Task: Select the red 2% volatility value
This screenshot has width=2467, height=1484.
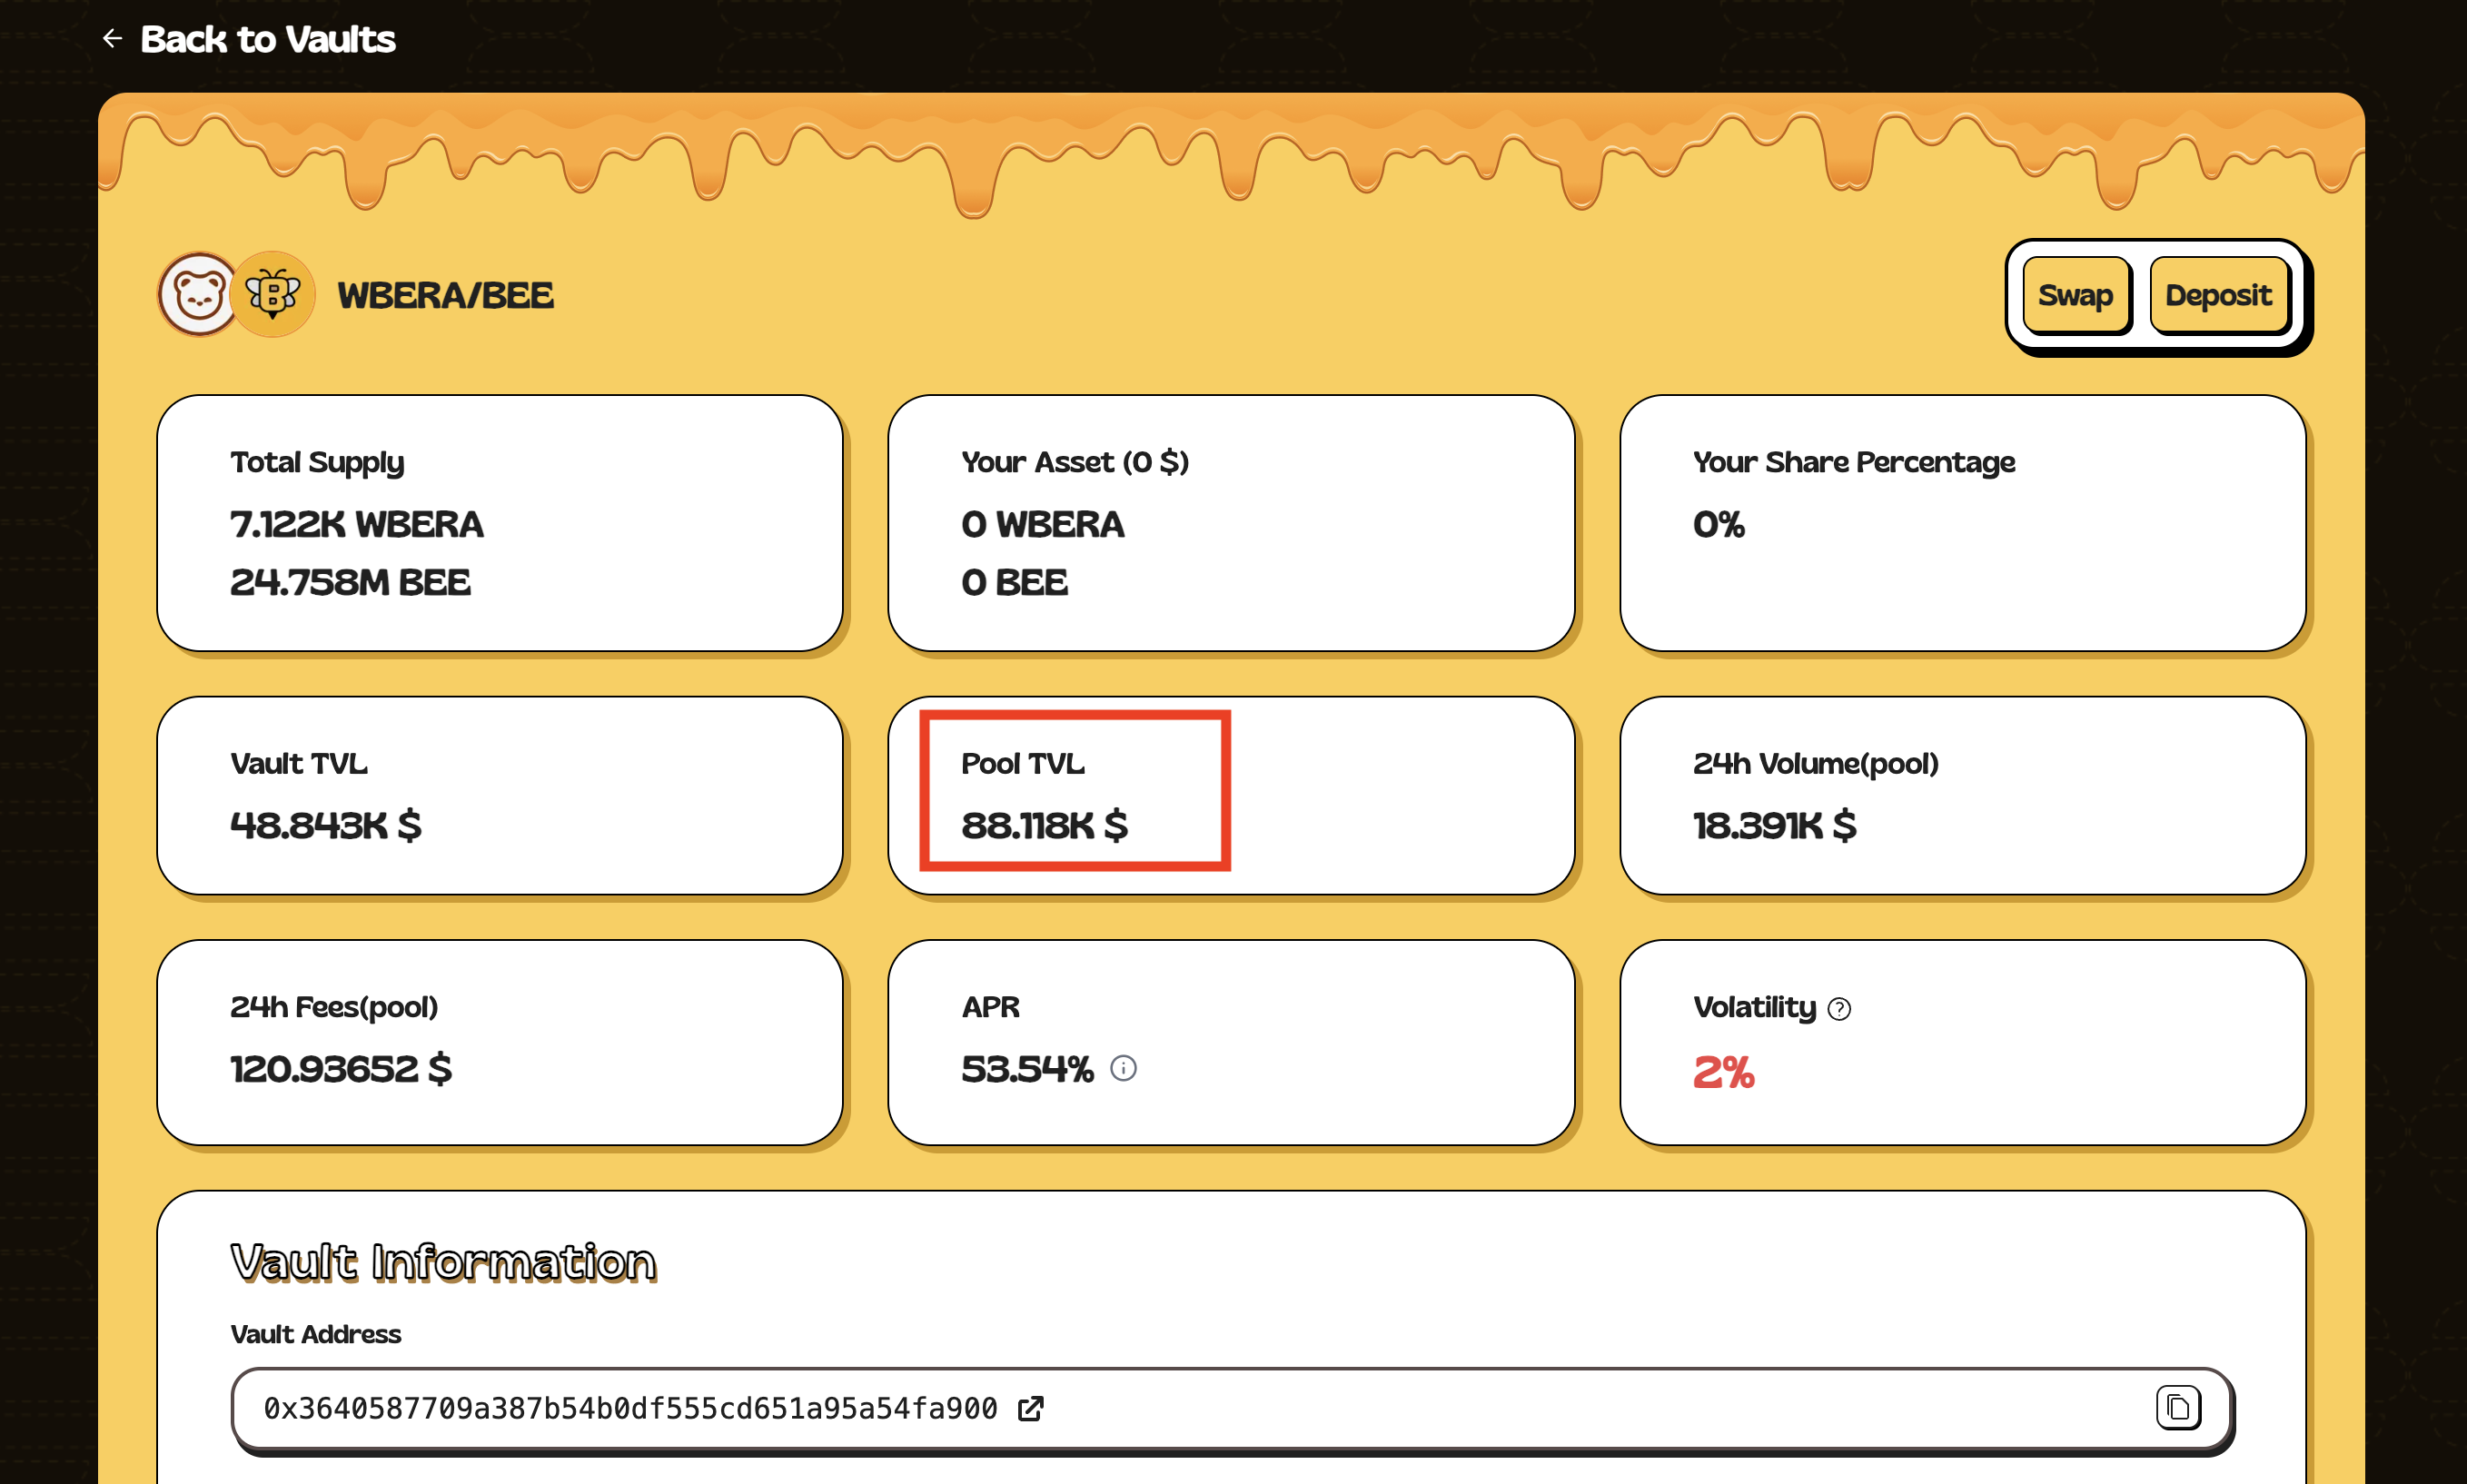Action: coord(1724,1072)
